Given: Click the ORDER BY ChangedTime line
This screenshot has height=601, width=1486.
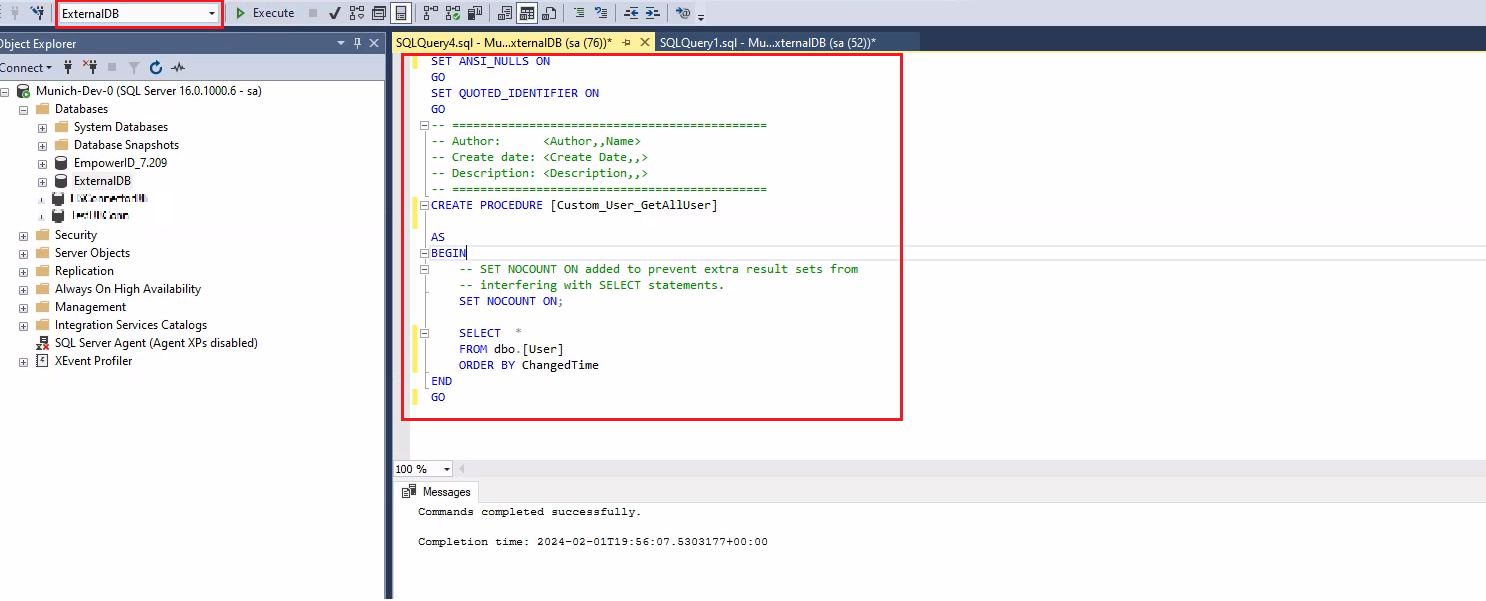Looking at the screenshot, I should point(529,365).
